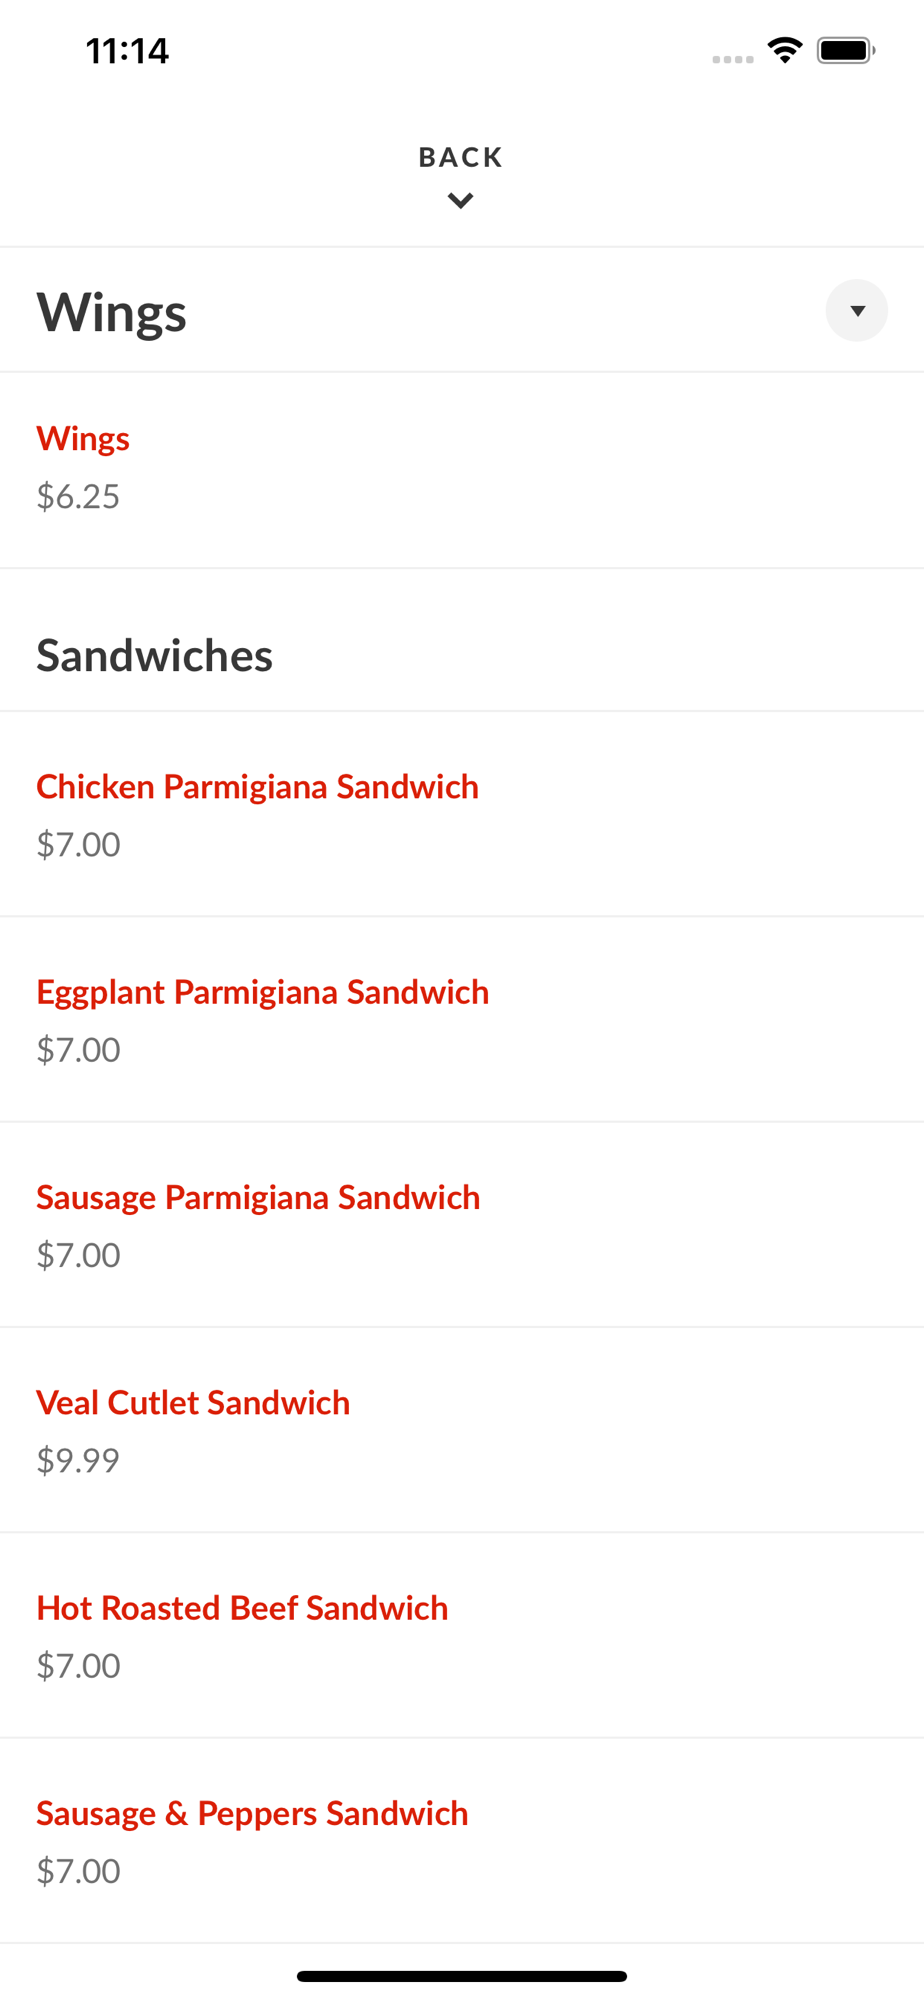Tap the home indicator bar
This screenshot has height=2000, width=924.
click(461, 1976)
